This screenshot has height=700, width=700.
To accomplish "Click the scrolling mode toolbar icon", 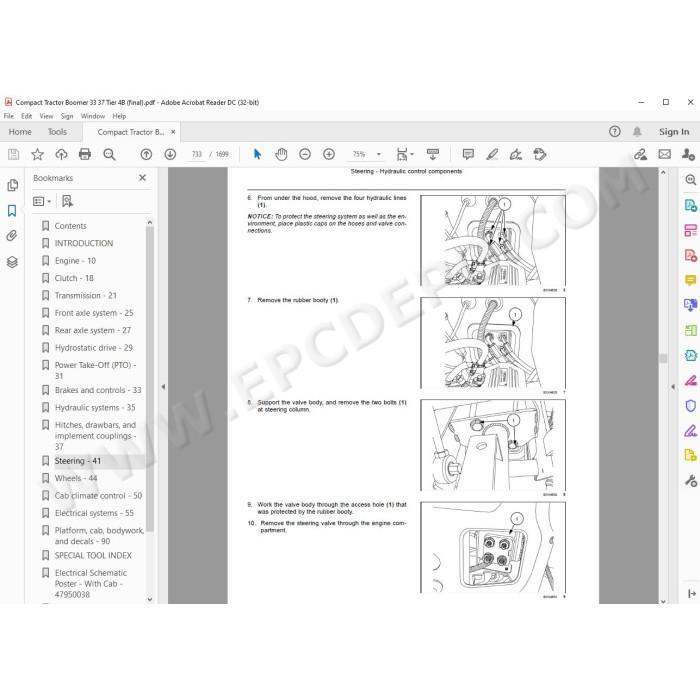I will pyautogui.click(x=433, y=154).
